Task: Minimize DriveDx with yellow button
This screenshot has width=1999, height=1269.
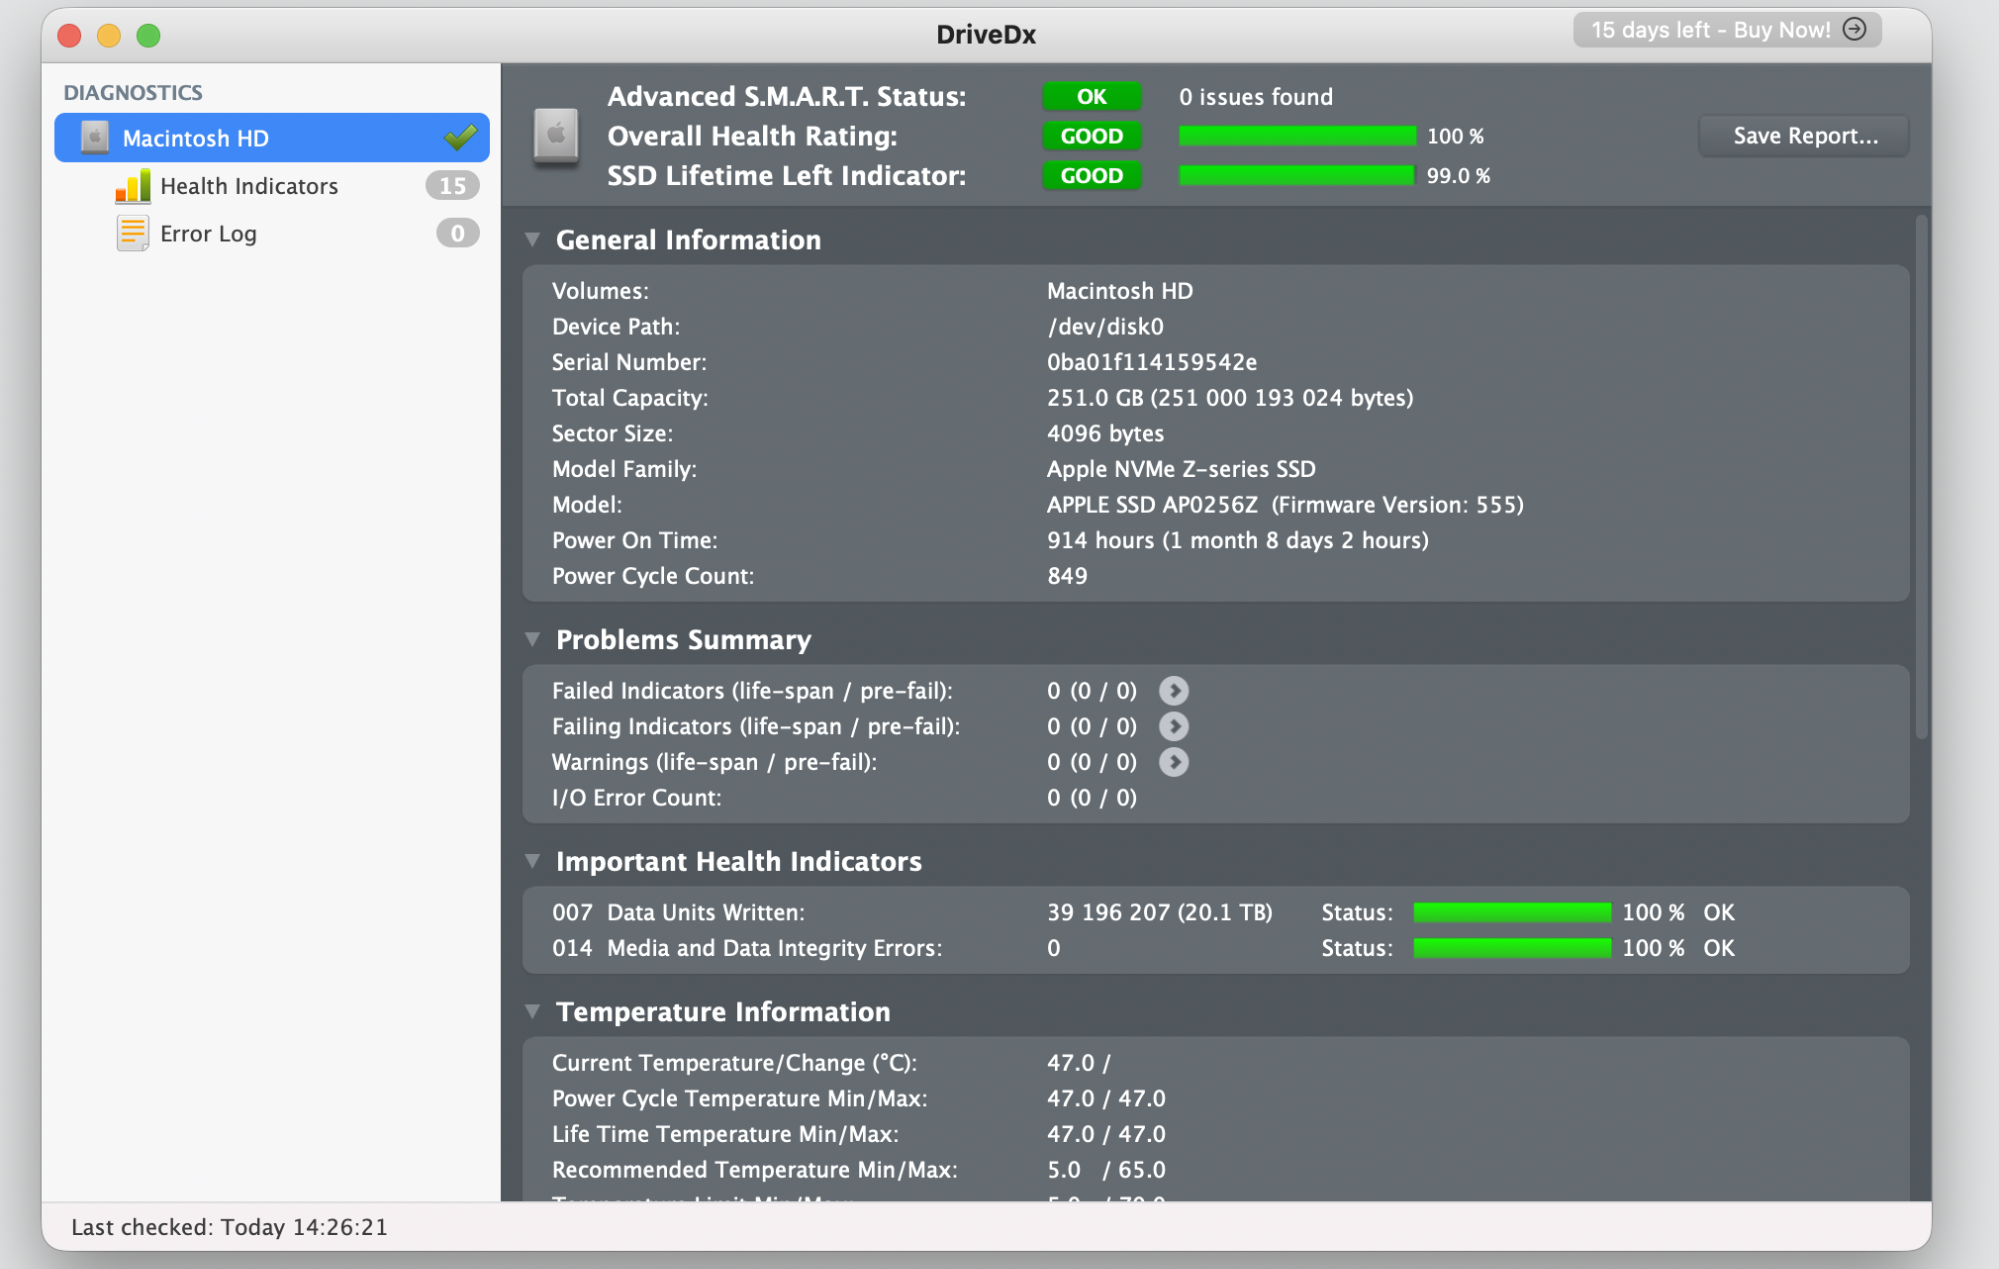Action: point(109,36)
